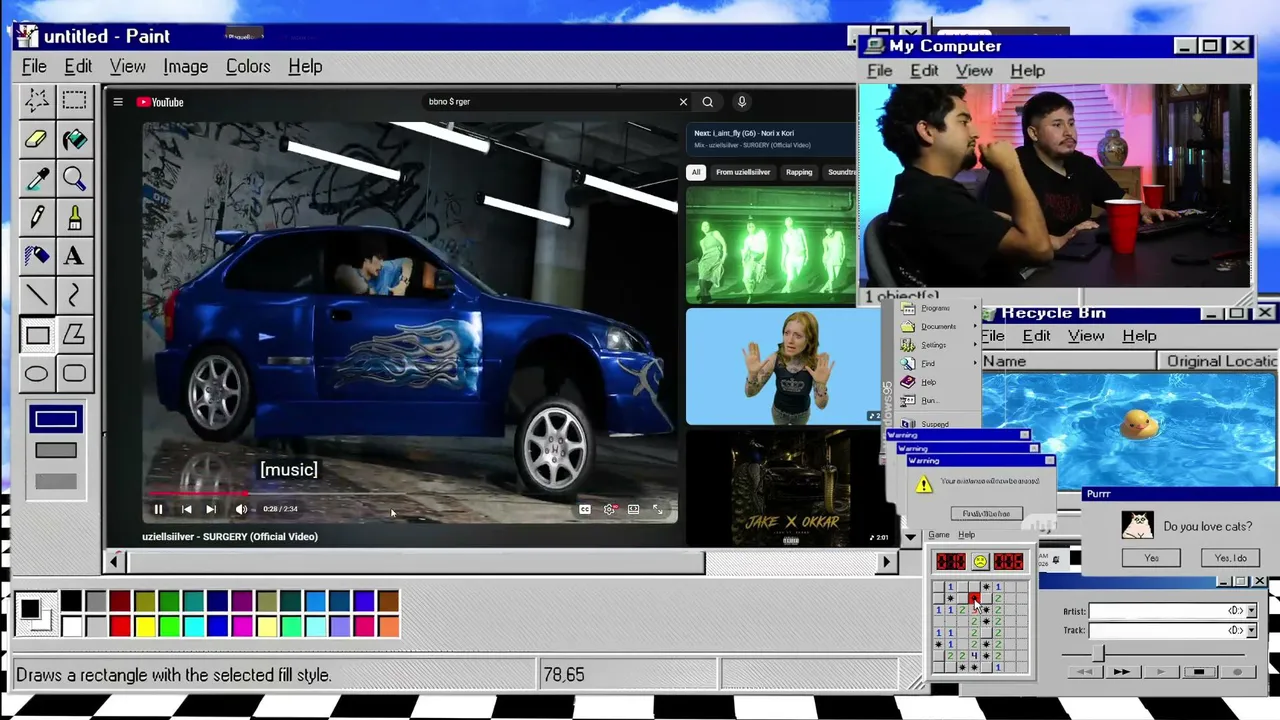Open the Game menu in Minesweeper
The image size is (1280, 720).
[x=939, y=535]
